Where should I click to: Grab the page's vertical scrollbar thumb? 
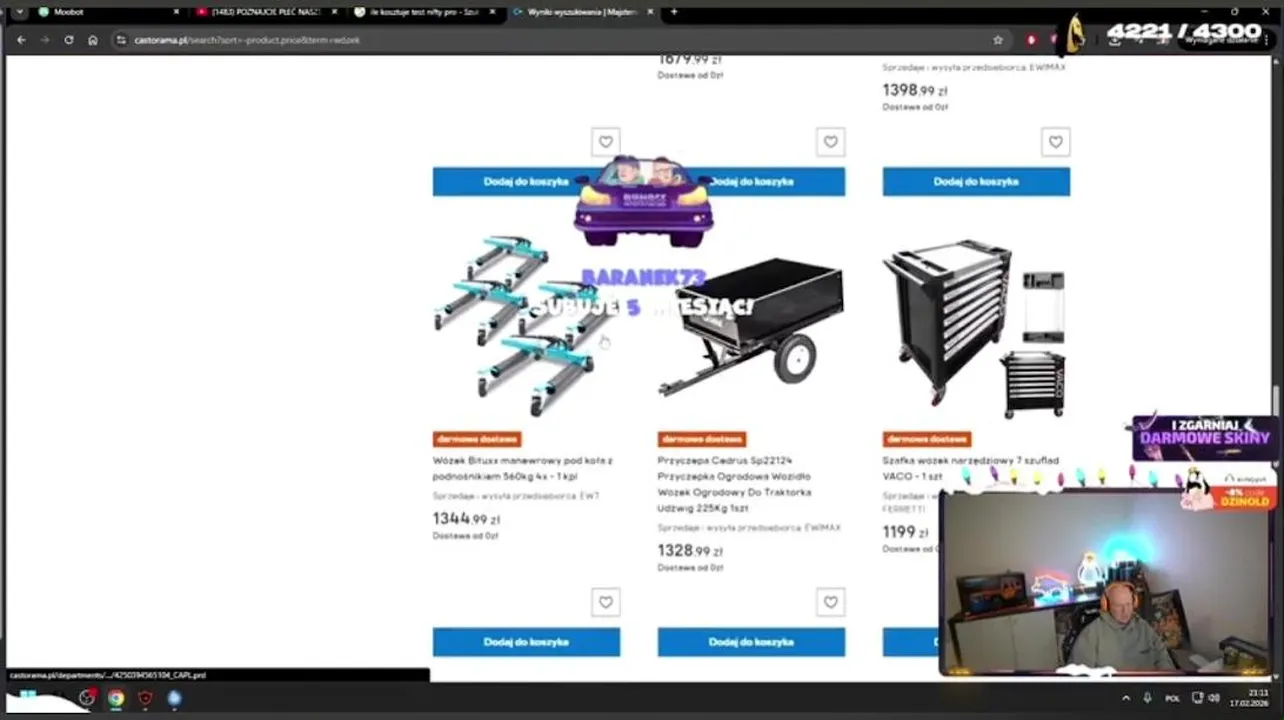coord(1277,400)
